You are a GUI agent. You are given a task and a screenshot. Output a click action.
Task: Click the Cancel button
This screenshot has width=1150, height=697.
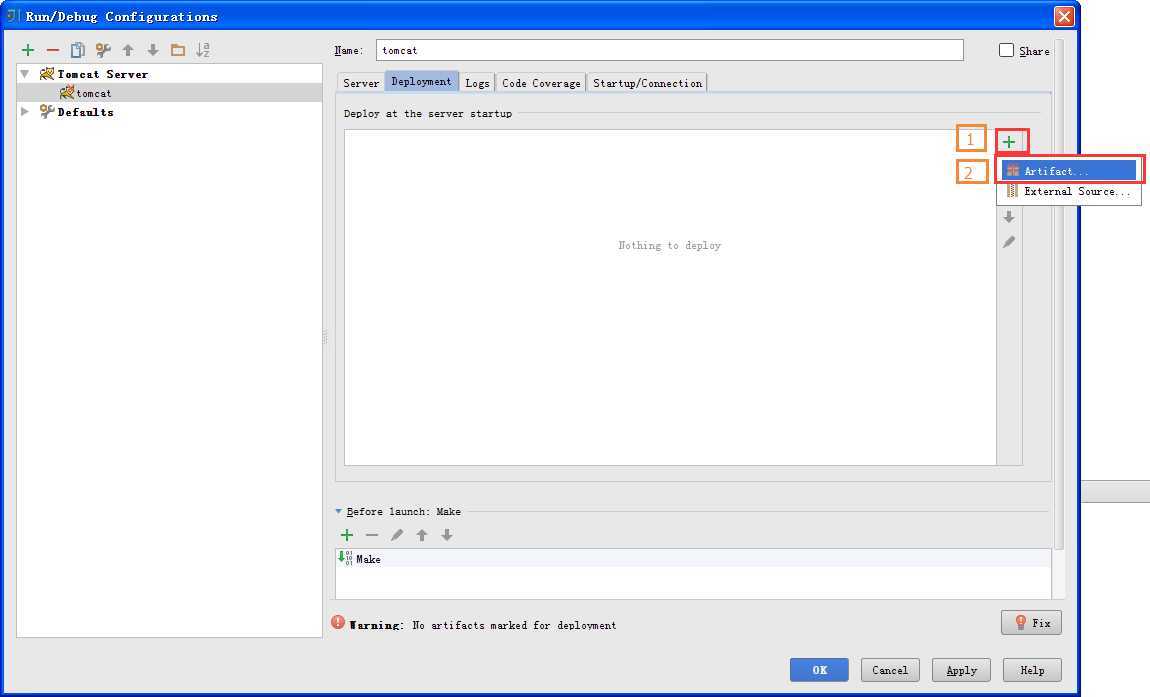(x=890, y=670)
